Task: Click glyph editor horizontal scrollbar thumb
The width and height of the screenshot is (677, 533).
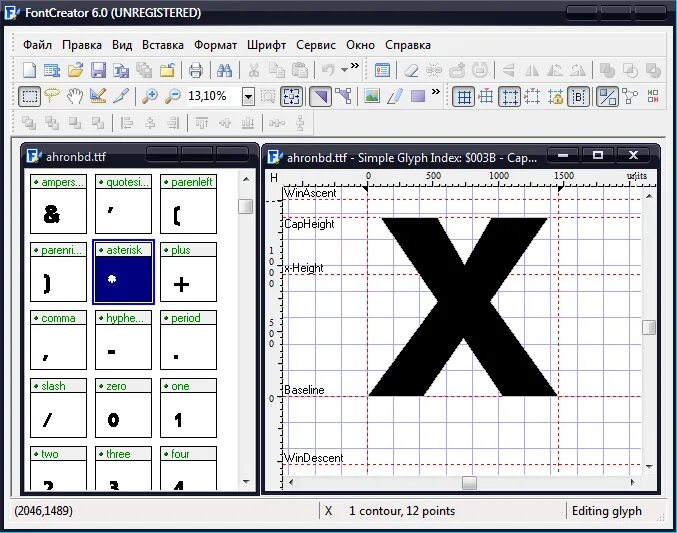Action: click(x=469, y=482)
